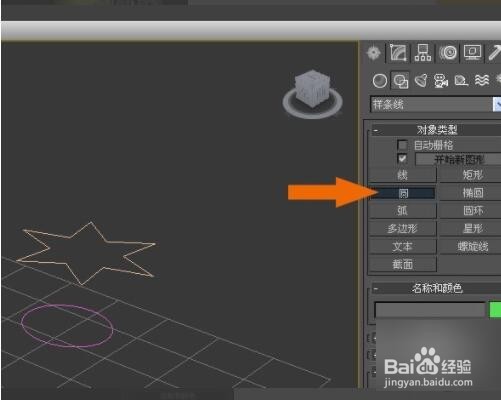
Task: Choose the 星形 star button
Action: click(x=472, y=229)
